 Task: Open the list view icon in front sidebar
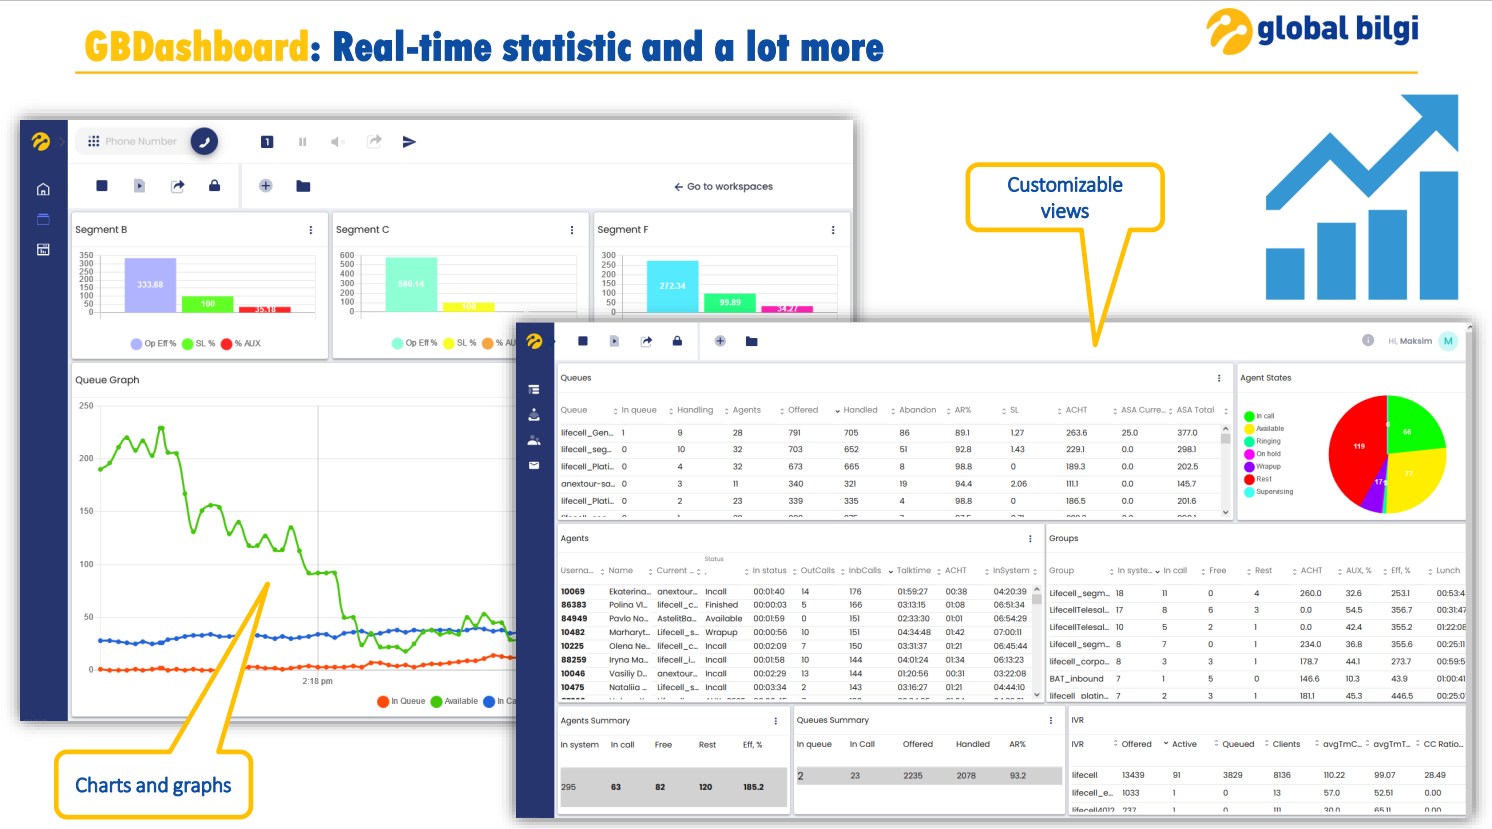(x=534, y=390)
